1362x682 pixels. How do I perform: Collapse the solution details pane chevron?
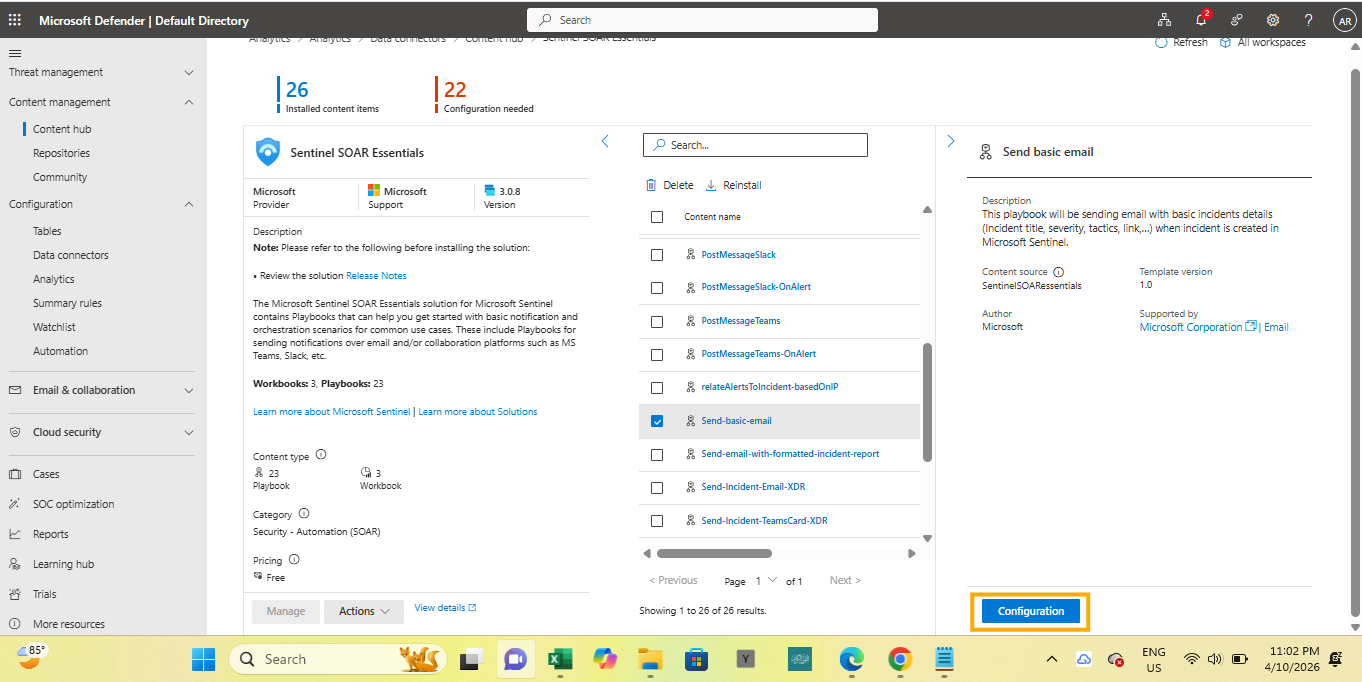605,142
